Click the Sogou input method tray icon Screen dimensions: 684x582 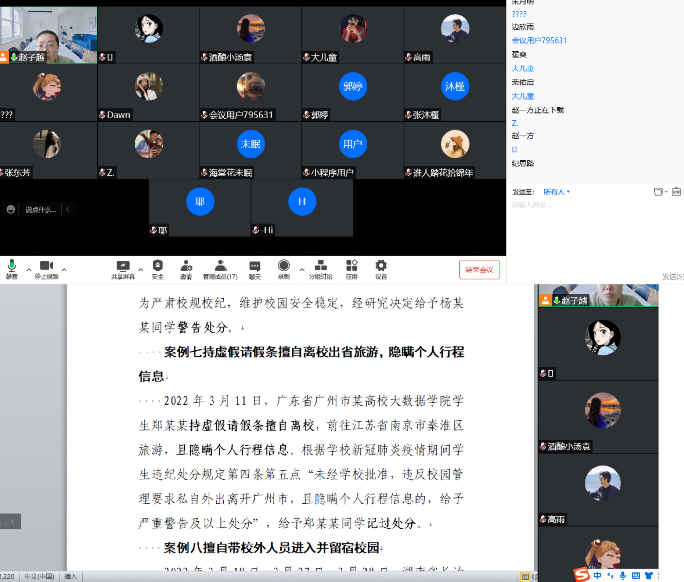580,574
